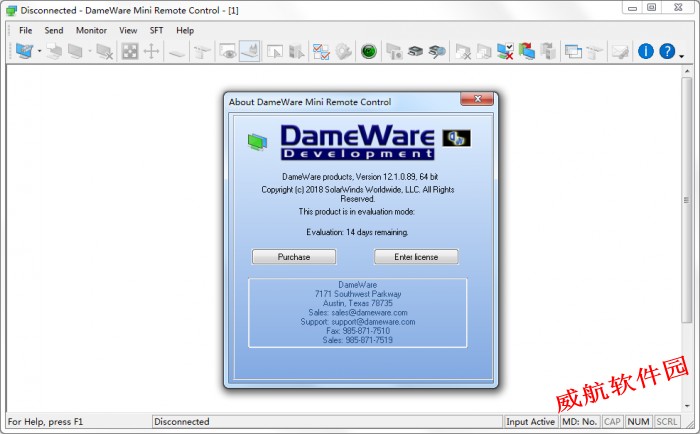Screen dimensions: 700x434
Task: Click the 'Disconnected' status bar text
Action: point(181,421)
